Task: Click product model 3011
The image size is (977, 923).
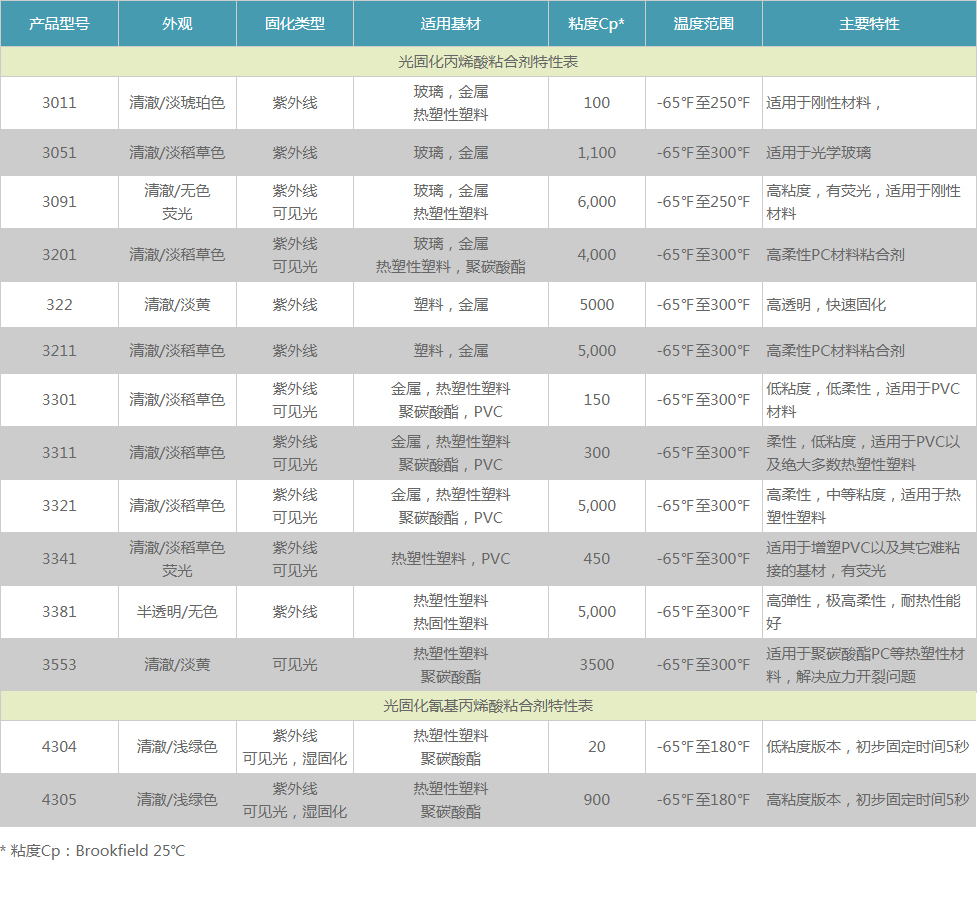Action: pyautogui.click(x=59, y=102)
